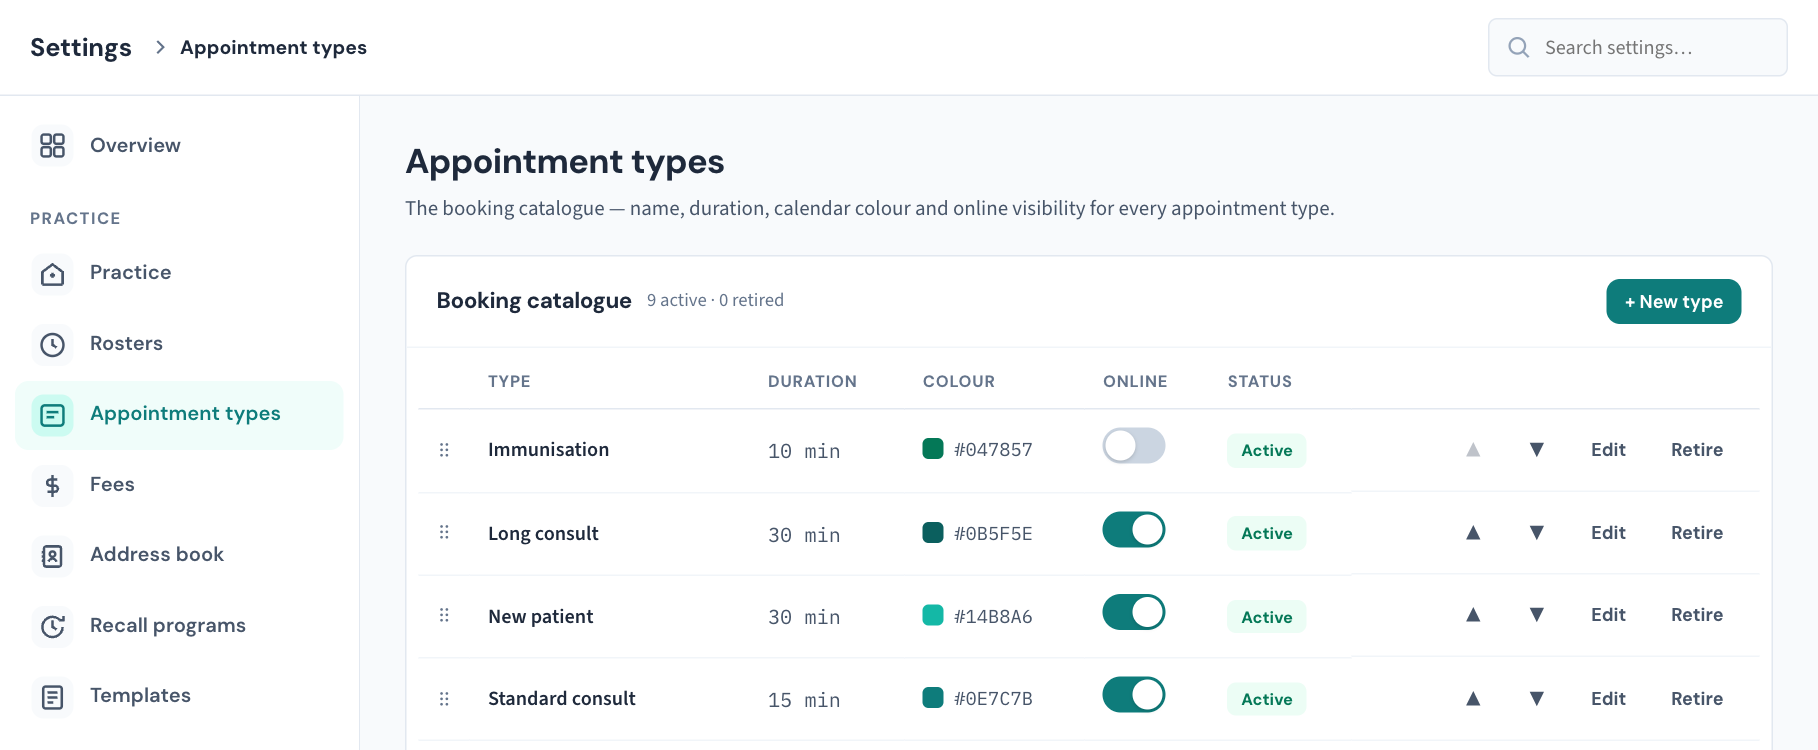Open the Templates section
The height and width of the screenshot is (750, 1818).
click(179, 696)
